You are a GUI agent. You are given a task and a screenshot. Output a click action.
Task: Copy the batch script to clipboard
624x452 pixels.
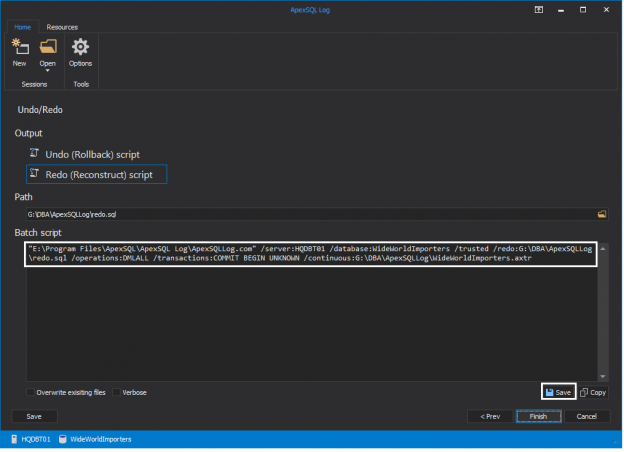593,393
